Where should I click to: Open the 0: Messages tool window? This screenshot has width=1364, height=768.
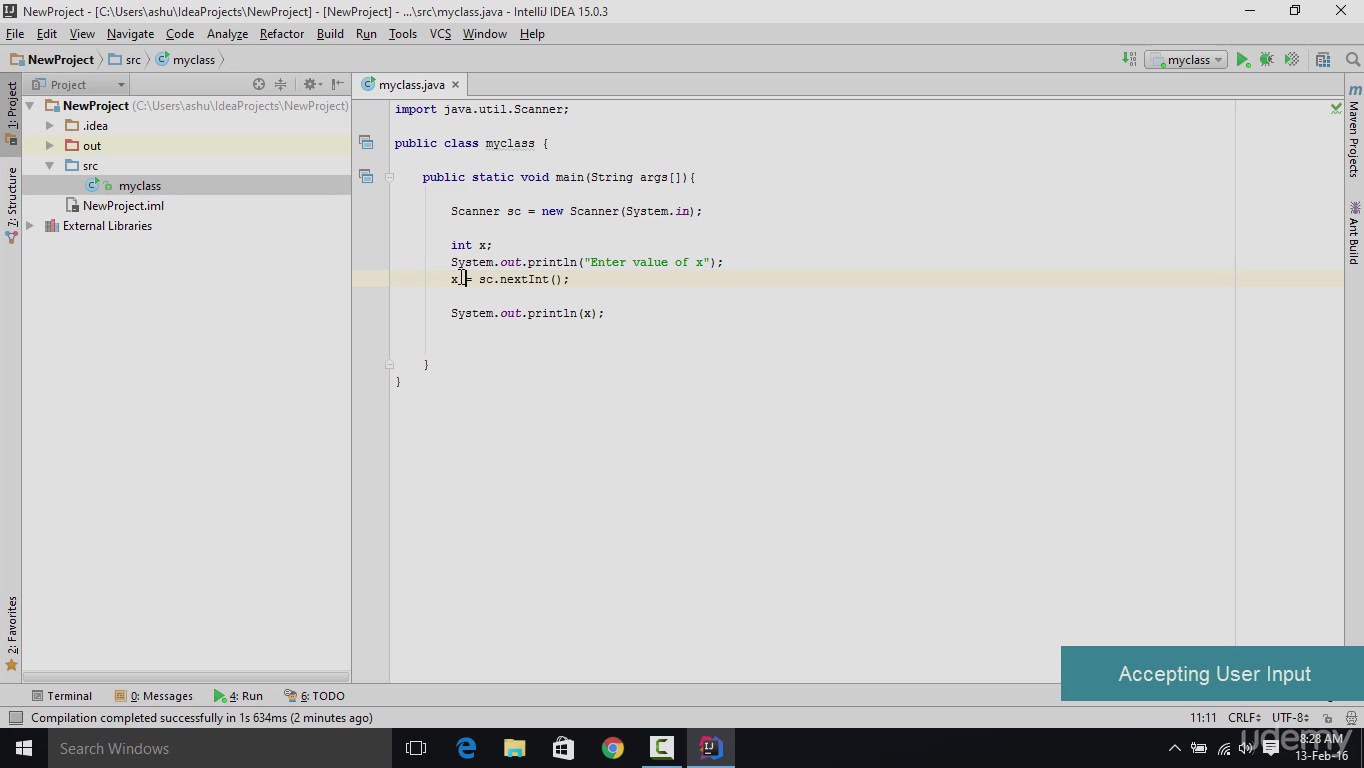[154, 696]
